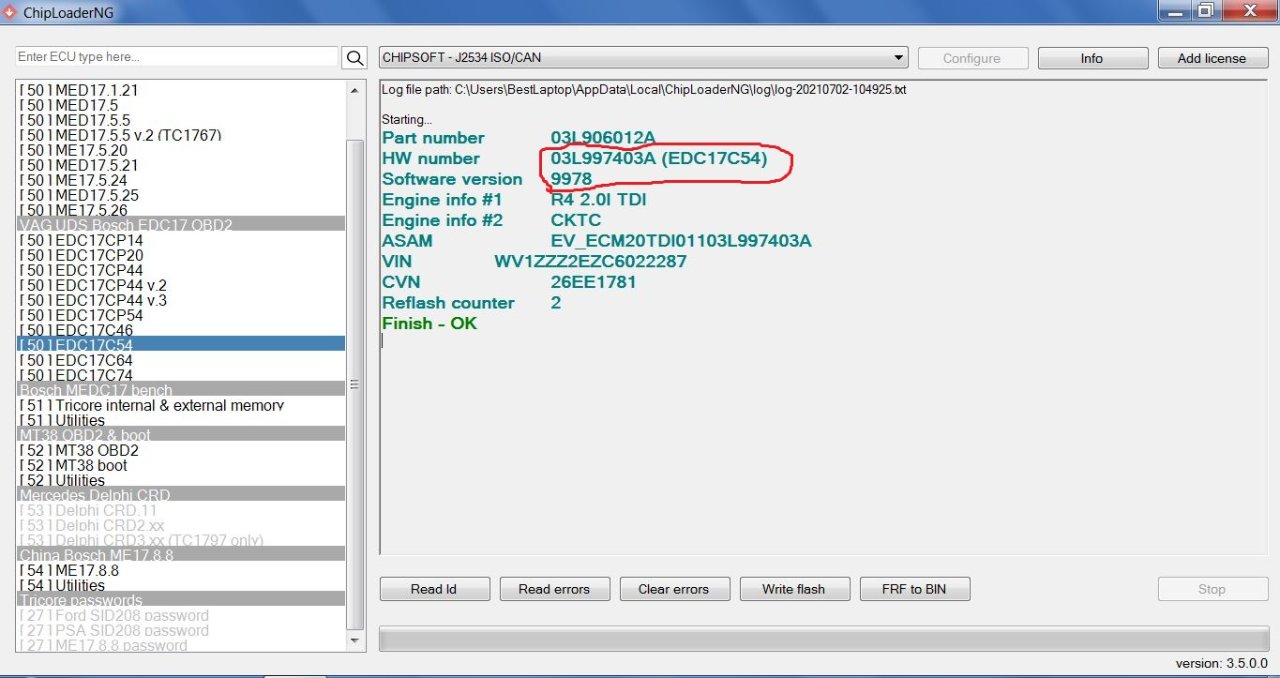The width and height of the screenshot is (1280, 678).
Task: Select Tricore internal & external memory
Action: (152, 405)
